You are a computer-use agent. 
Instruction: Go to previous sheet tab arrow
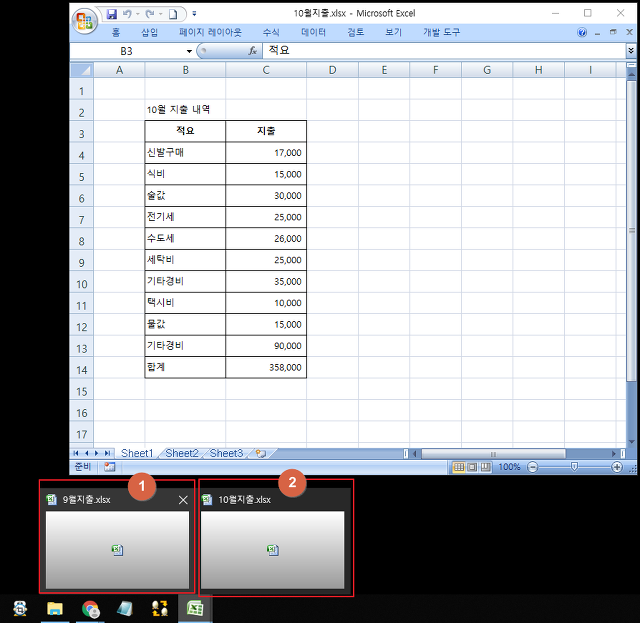coord(87,453)
